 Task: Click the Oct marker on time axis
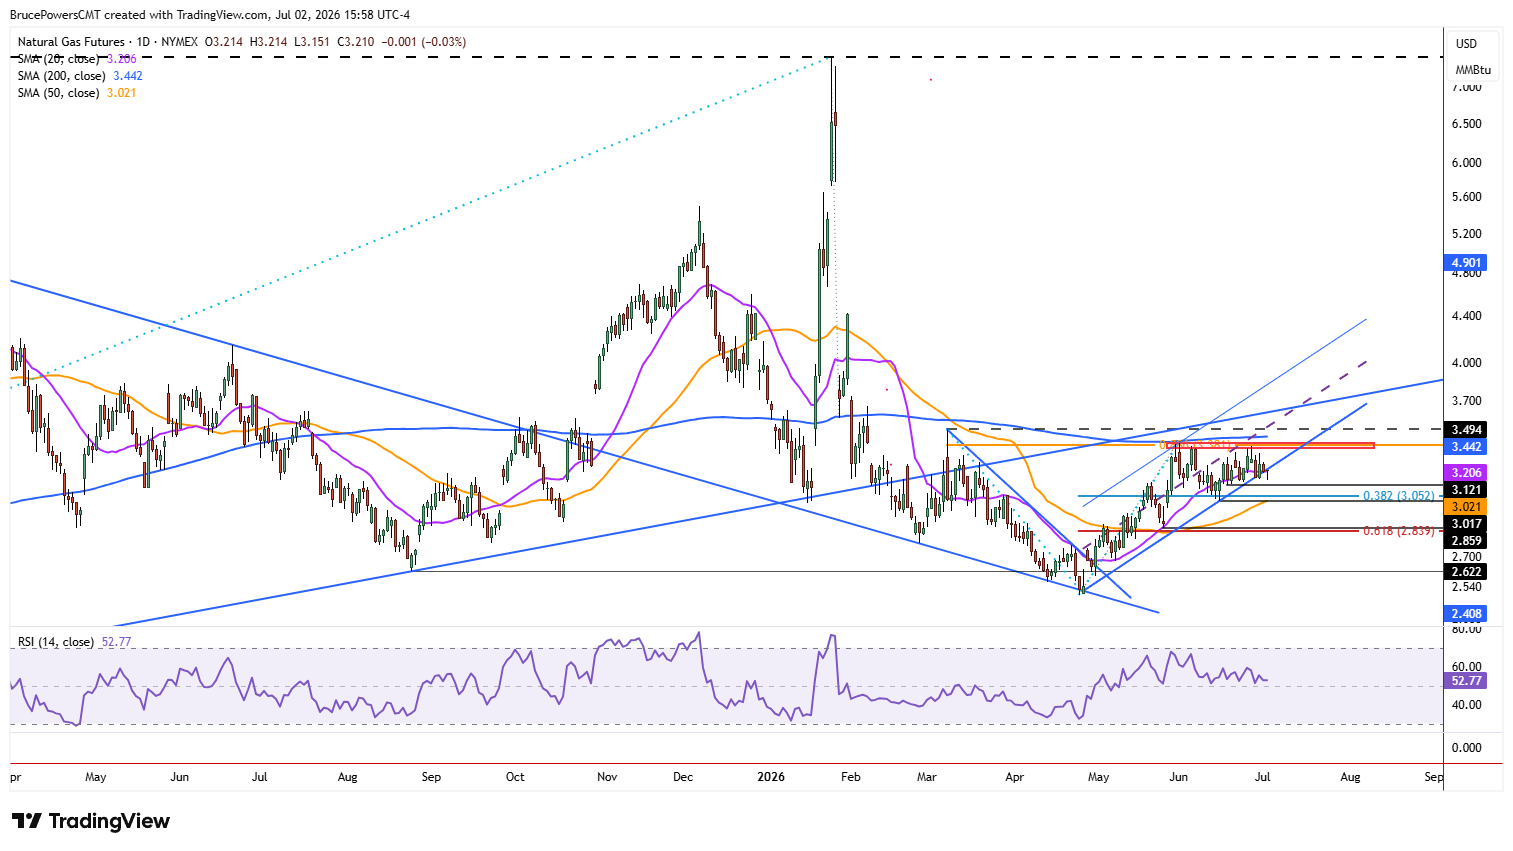(515, 777)
